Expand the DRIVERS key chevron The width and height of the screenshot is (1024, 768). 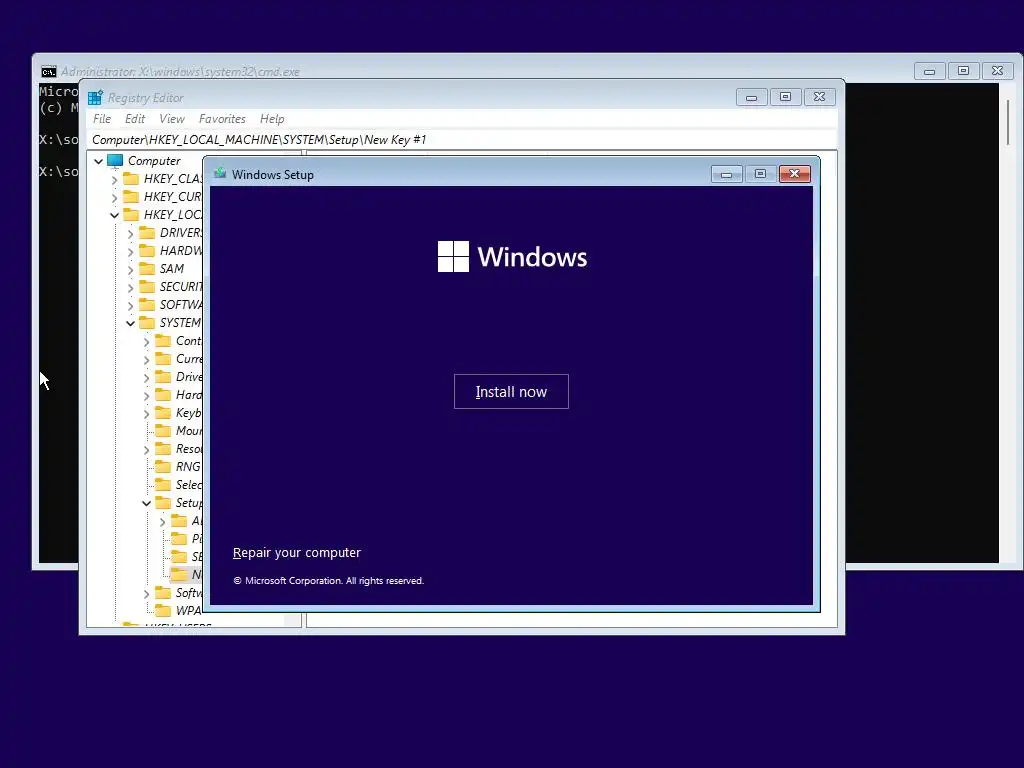(131, 233)
